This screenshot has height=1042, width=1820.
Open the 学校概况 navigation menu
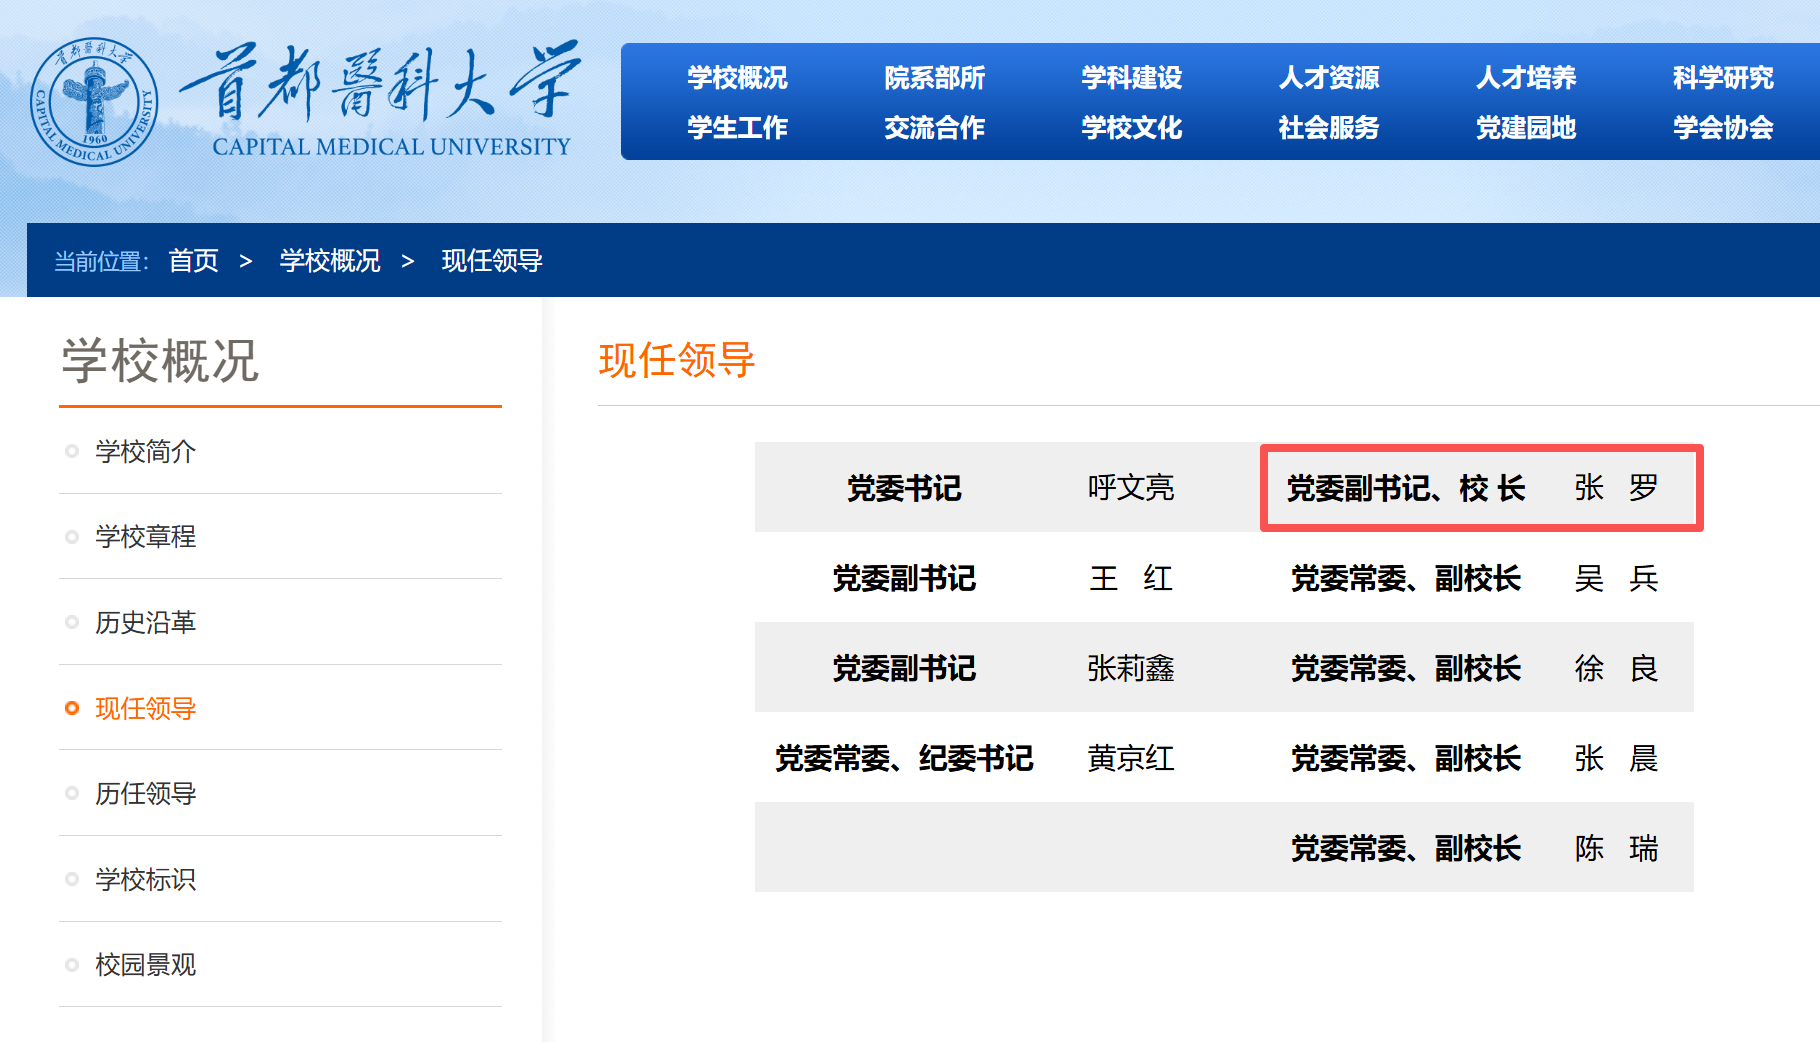pyautogui.click(x=737, y=77)
